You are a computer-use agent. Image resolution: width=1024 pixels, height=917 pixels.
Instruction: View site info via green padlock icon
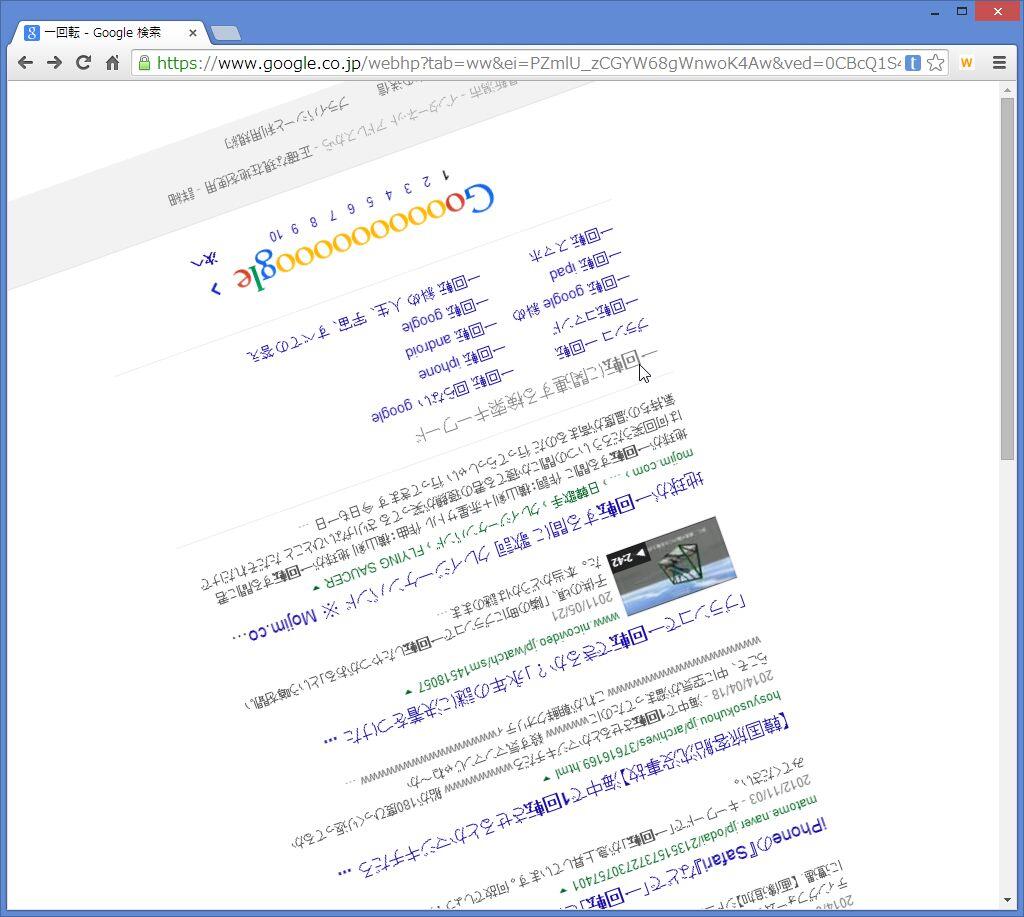click(x=144, y=63)
